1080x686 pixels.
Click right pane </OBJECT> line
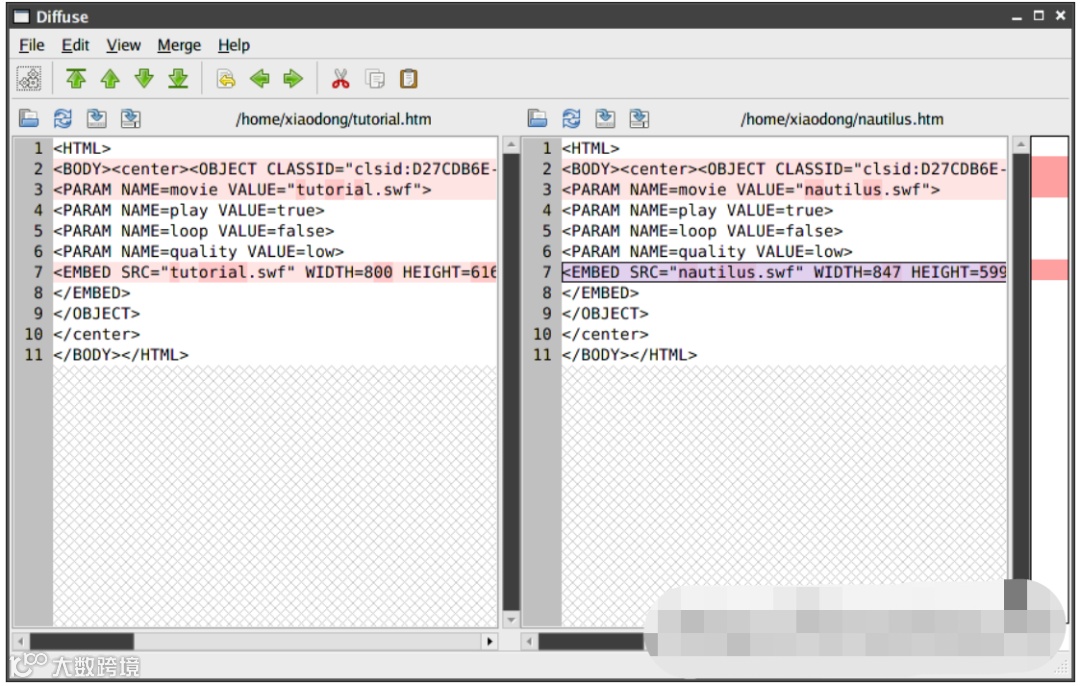point(784,313)
